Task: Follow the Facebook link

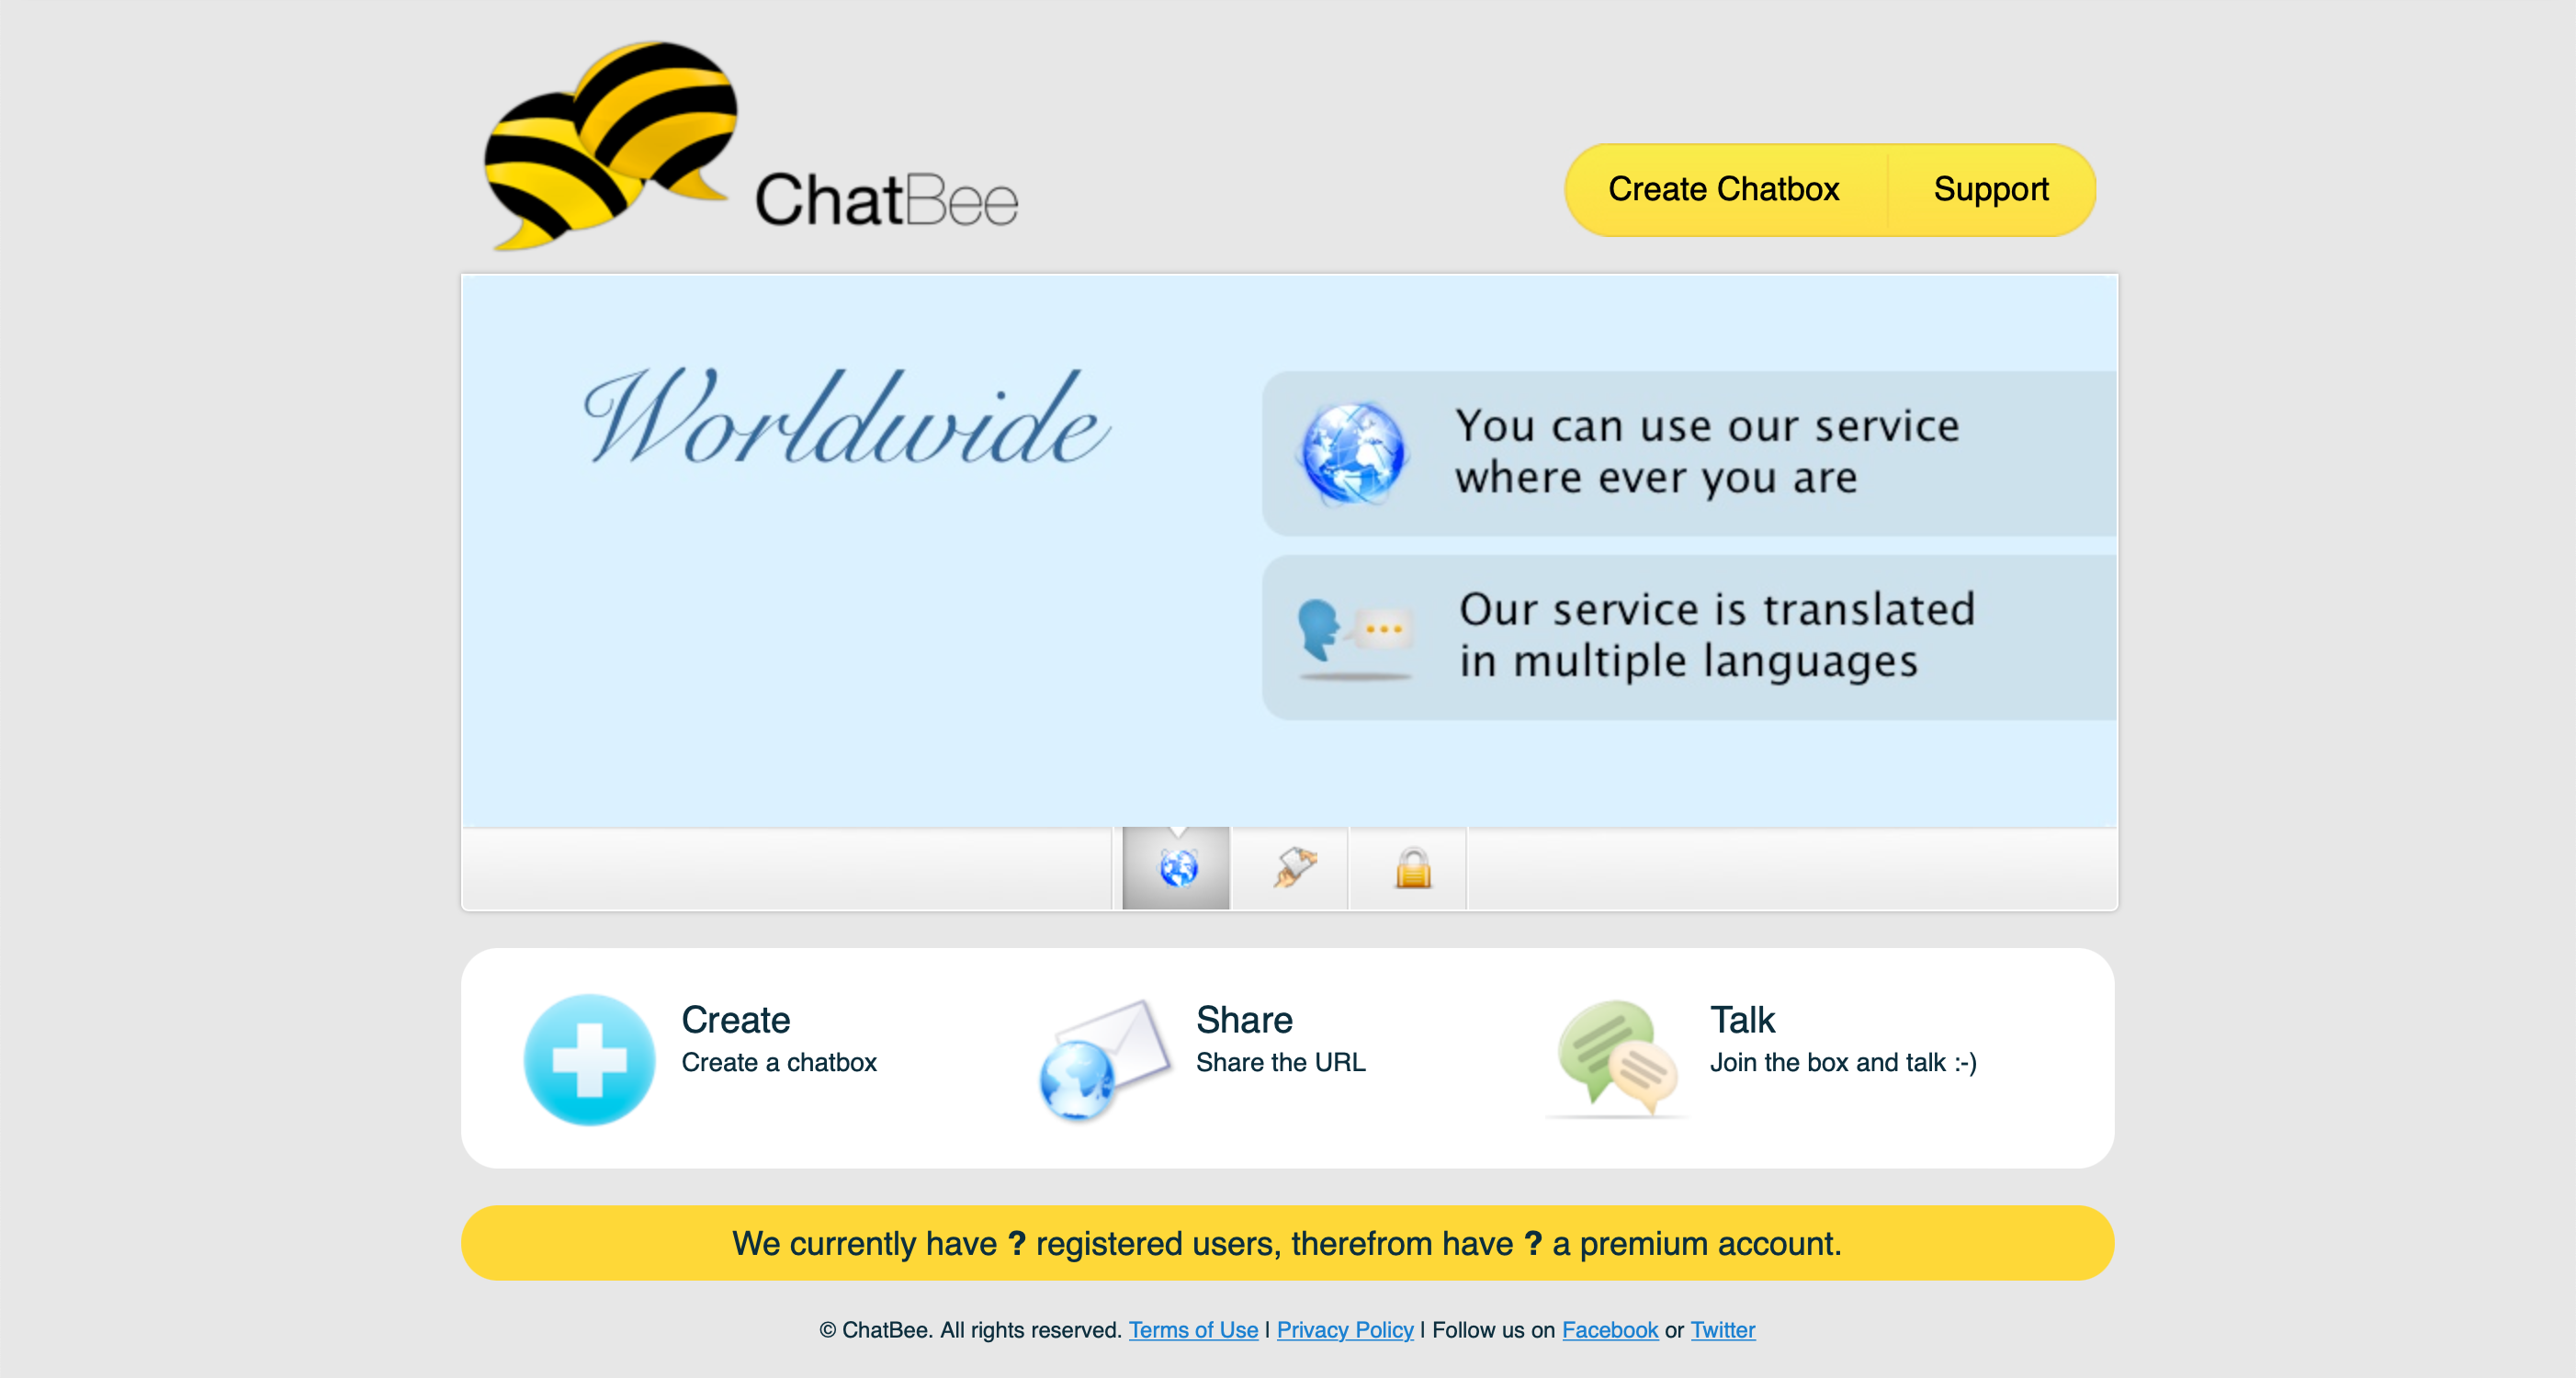Action: tap(1610, 1330)
